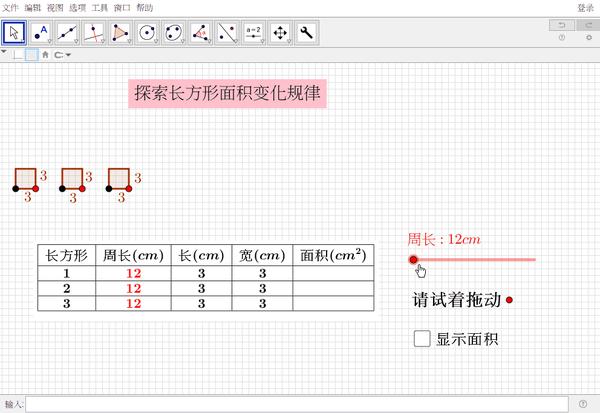
Task: Select the Perpendicular Line tool
Action: pos(94,33)
